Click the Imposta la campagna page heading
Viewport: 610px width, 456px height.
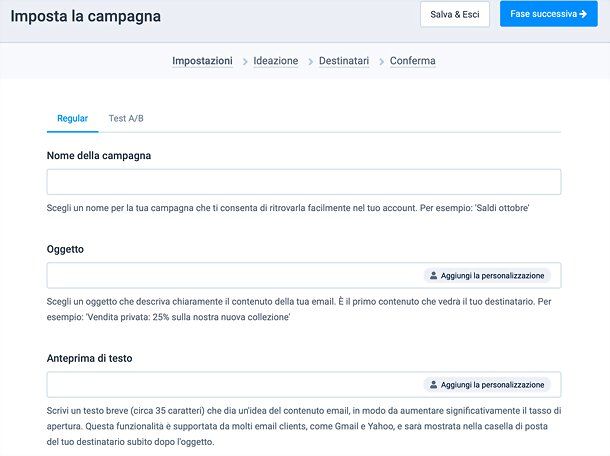coord(85,17)
